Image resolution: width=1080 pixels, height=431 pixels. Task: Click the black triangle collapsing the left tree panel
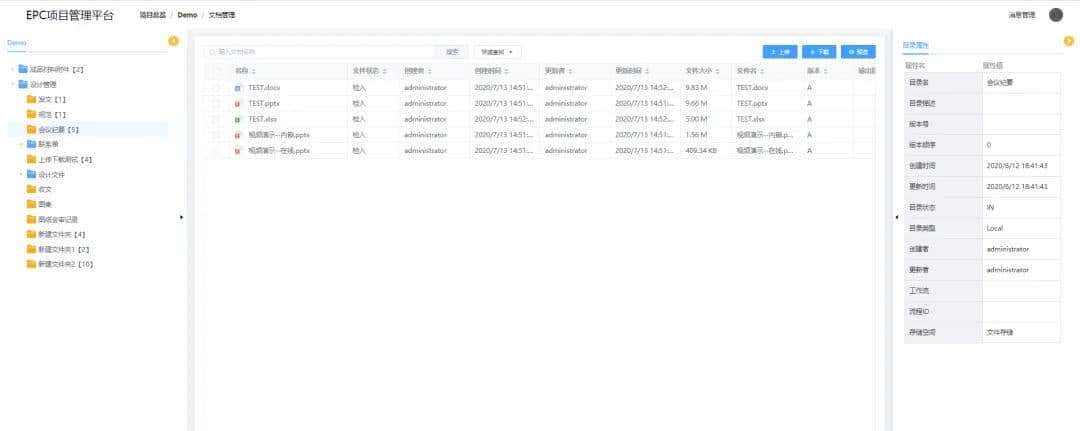[182, 218]
